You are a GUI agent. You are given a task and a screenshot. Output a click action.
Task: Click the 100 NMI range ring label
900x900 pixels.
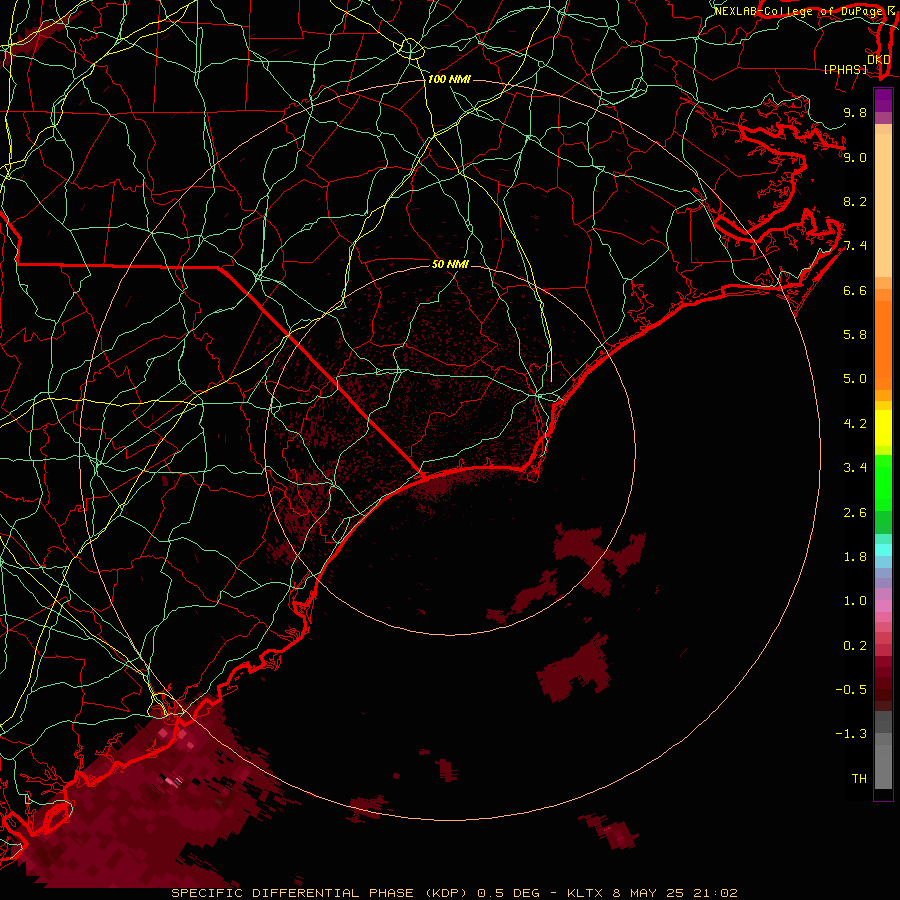click(449, 79)
